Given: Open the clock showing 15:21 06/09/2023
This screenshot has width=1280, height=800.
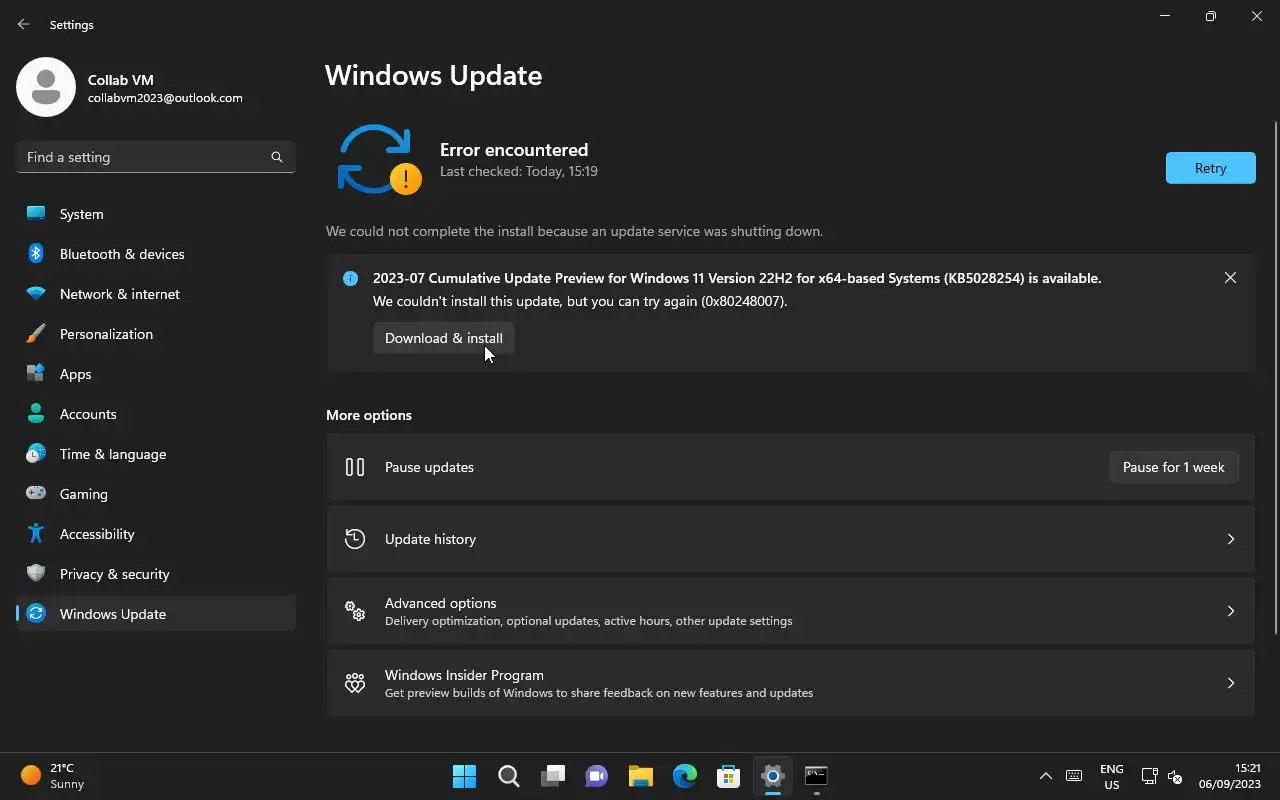Looking at the screenshot, I should coord(1230,776).
